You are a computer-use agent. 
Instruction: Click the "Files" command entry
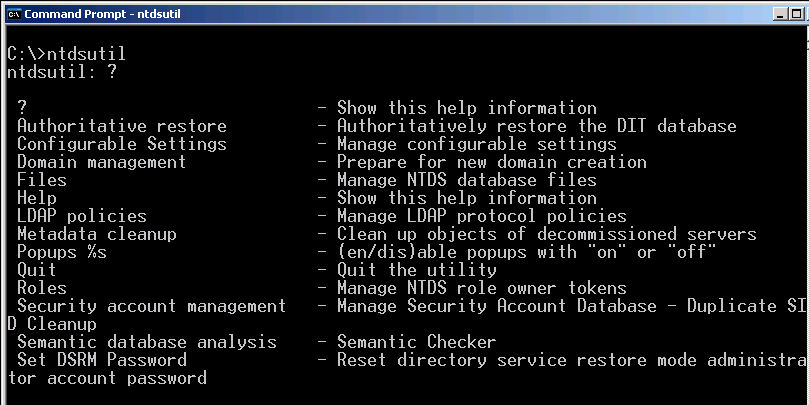click(x=41, y=180)
